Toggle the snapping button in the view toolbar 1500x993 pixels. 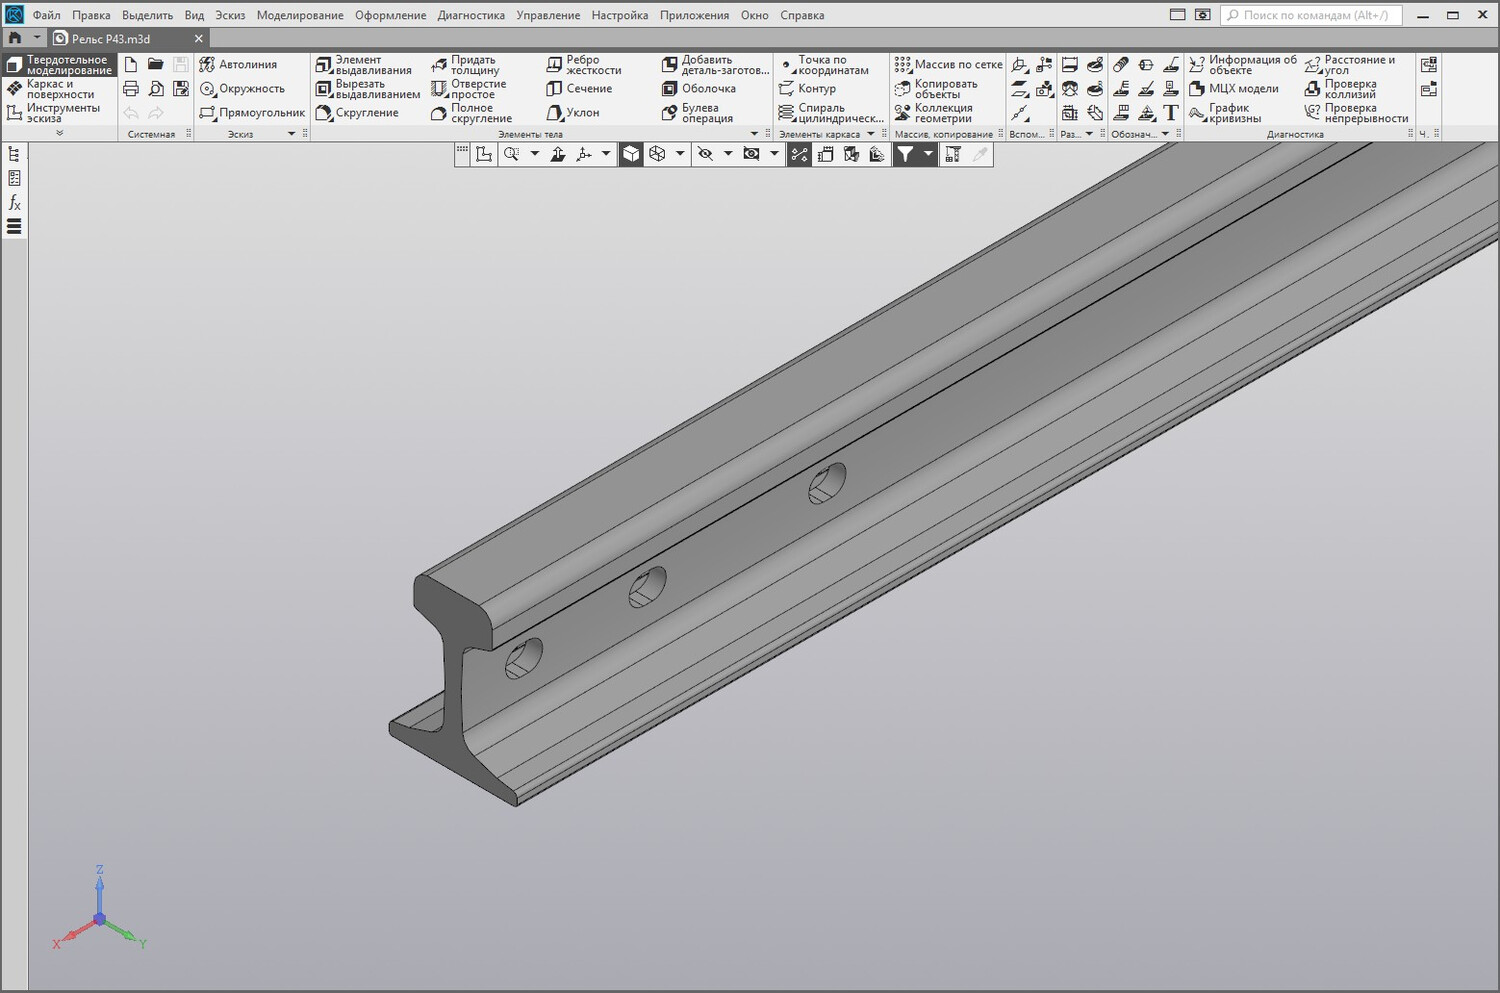[799, 154]
